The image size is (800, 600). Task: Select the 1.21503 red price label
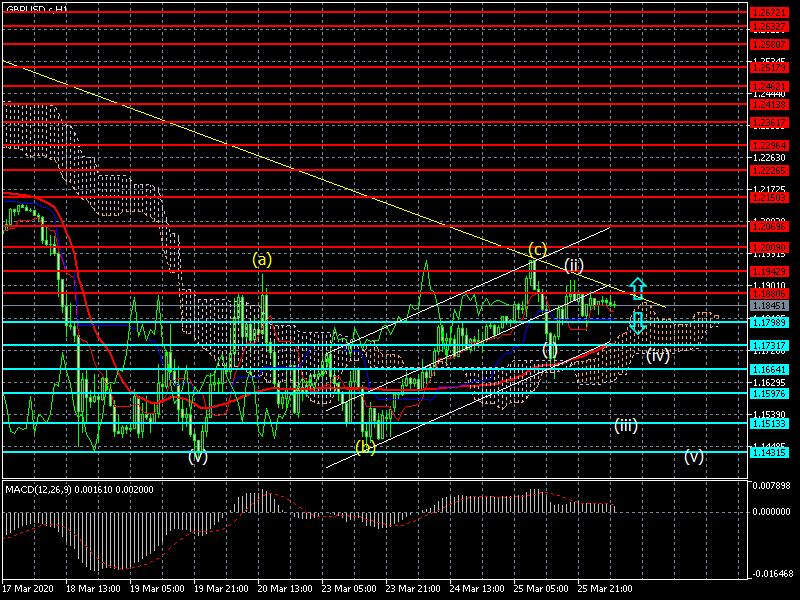(769, 197)
